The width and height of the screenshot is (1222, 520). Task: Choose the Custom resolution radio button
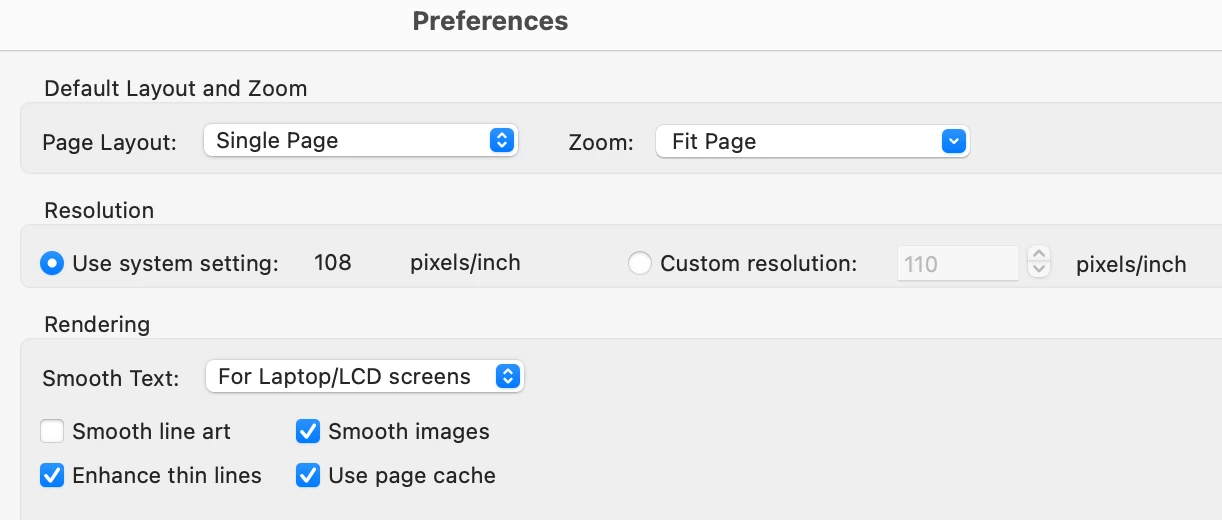click(640, 264)
